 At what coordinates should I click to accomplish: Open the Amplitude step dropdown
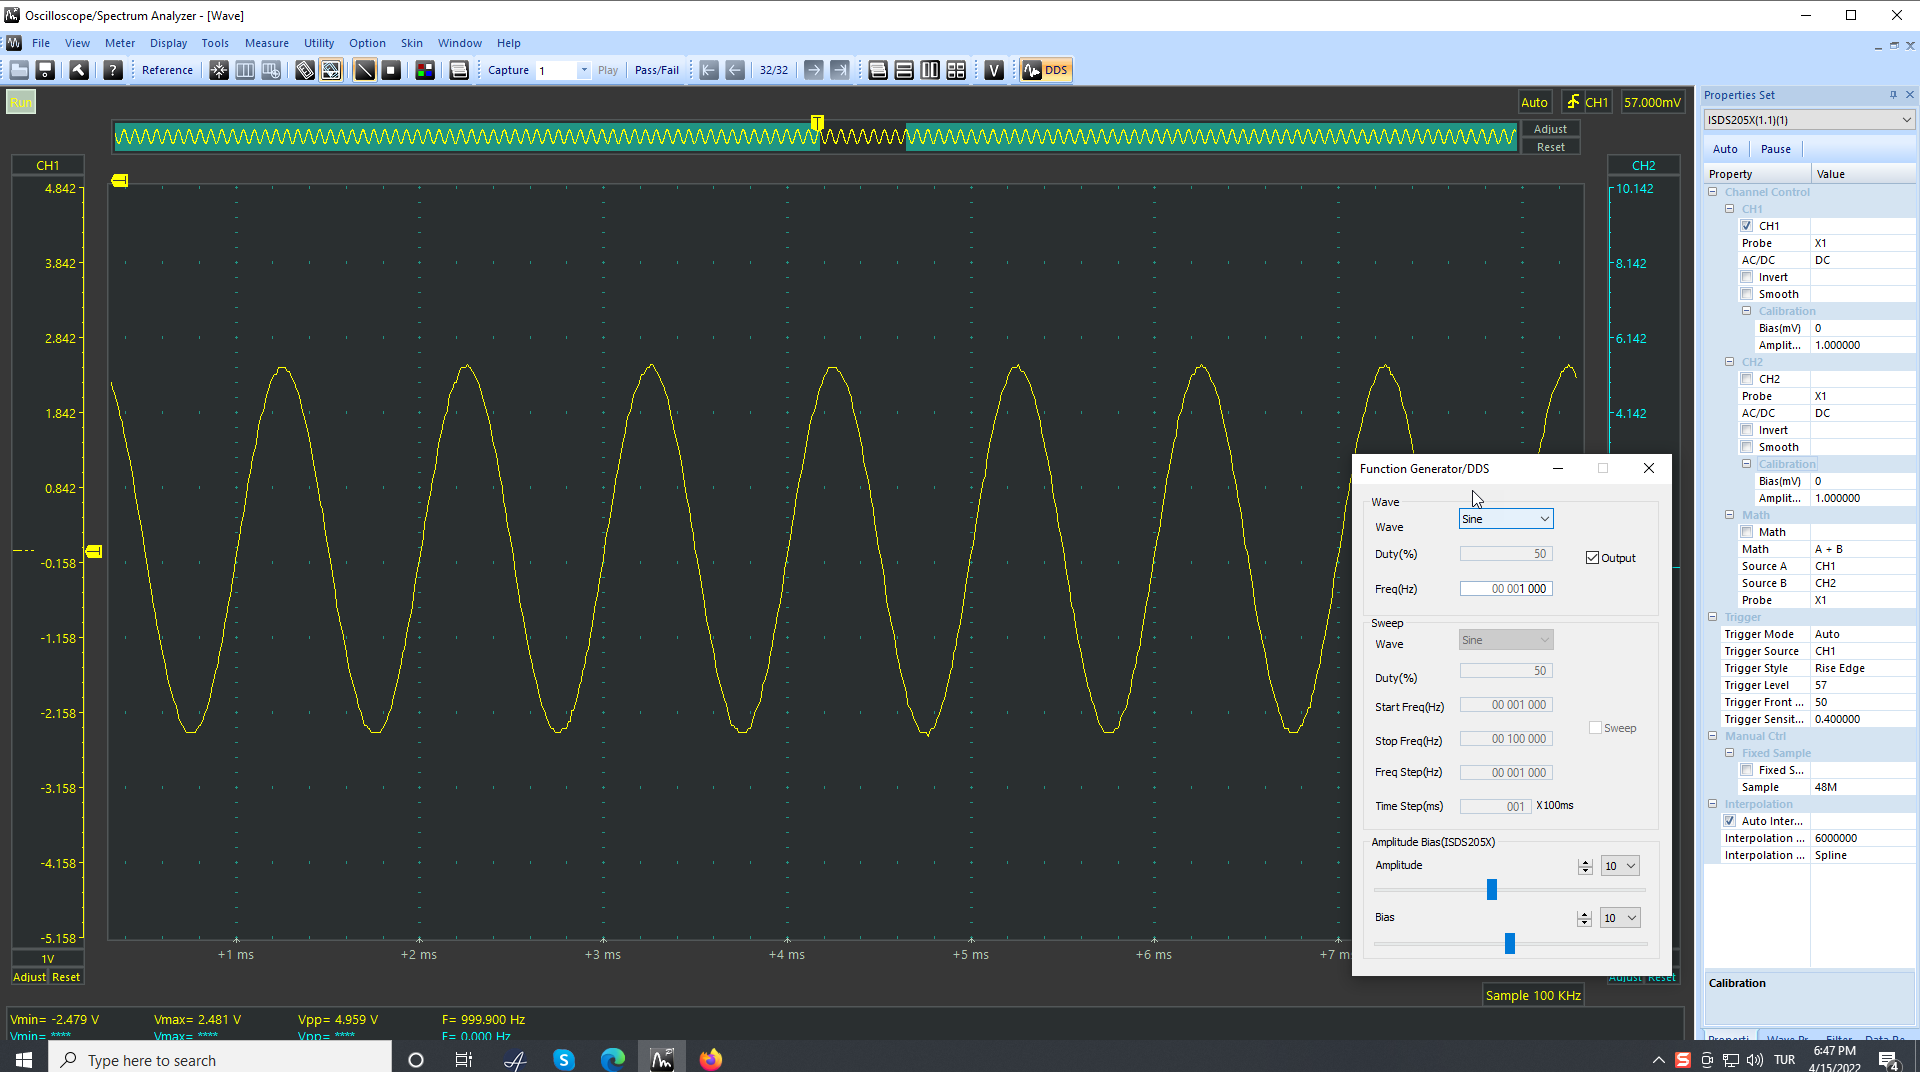click(1620, 866)
